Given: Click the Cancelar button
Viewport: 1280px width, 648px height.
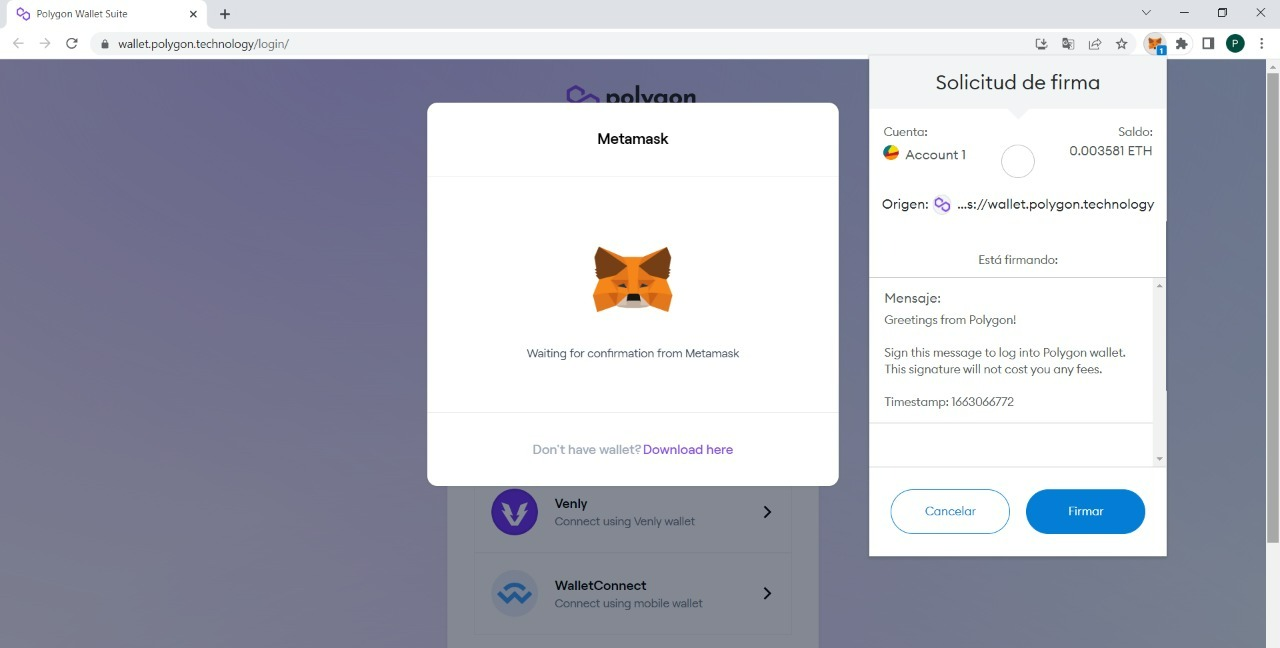Looking at the screenshot, I should (x=950, y=511).
